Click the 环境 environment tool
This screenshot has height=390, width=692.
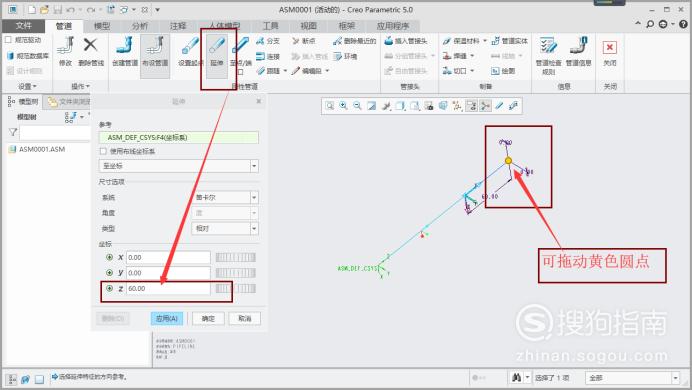tap(345, 56)
